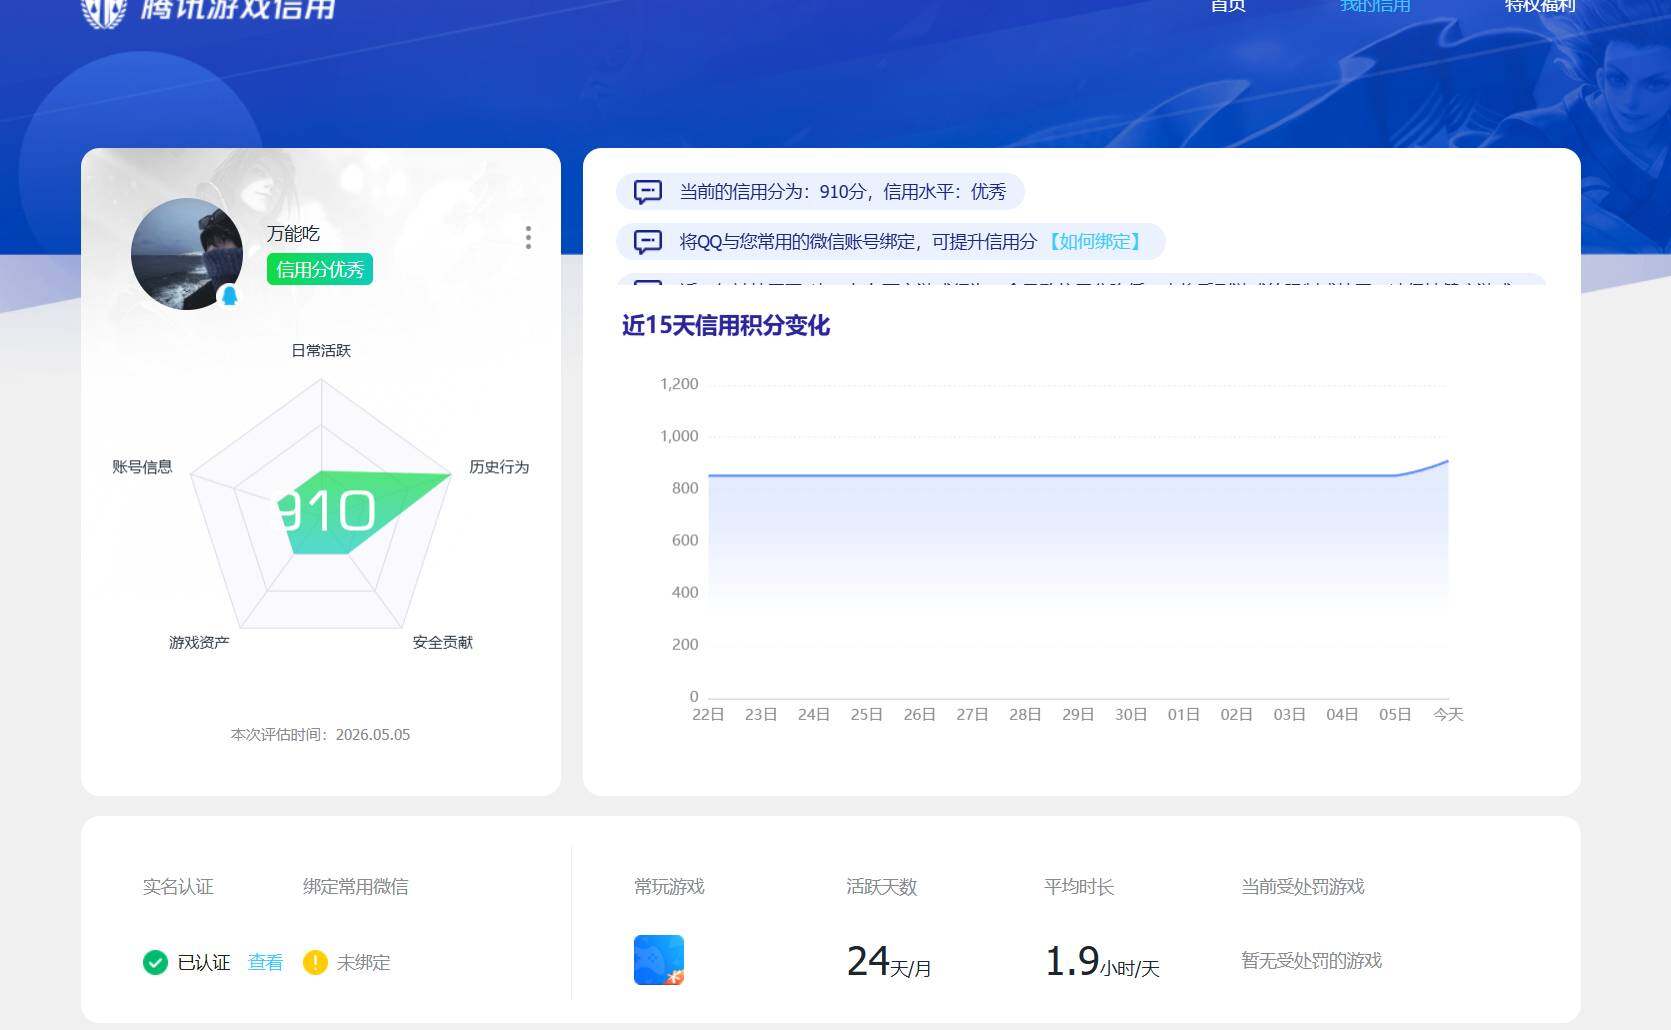The height and width of the screenshot is (1030, 1671).
Task: Open the 【如何绑定】 link
Action: point(1094,242)
